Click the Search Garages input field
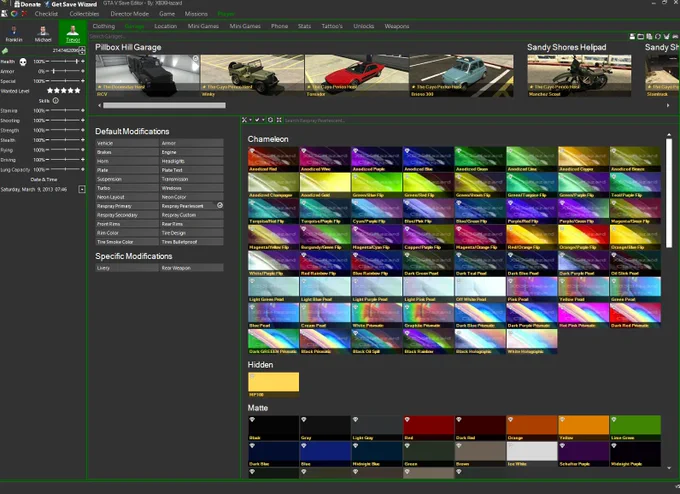The height and width of the screenshot is (494, 680). coord(356,36)
